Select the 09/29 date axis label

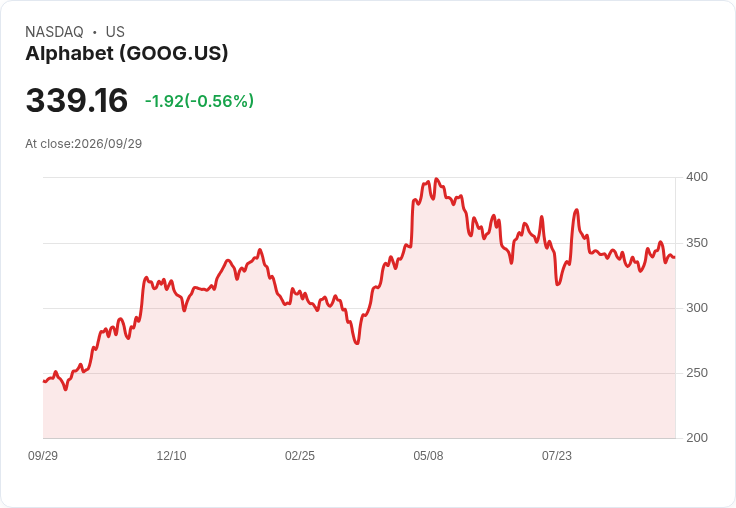coord(43,455)
